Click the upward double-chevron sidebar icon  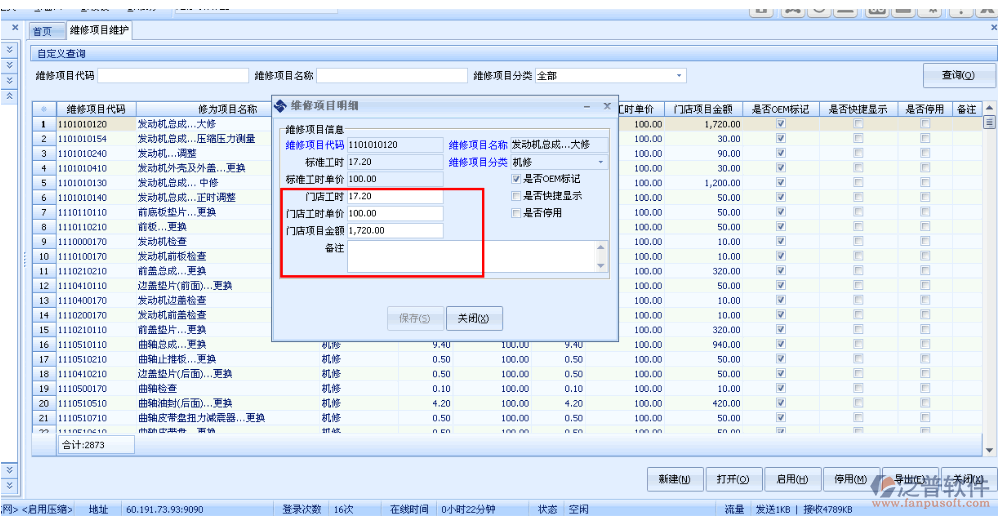[10, 95]
